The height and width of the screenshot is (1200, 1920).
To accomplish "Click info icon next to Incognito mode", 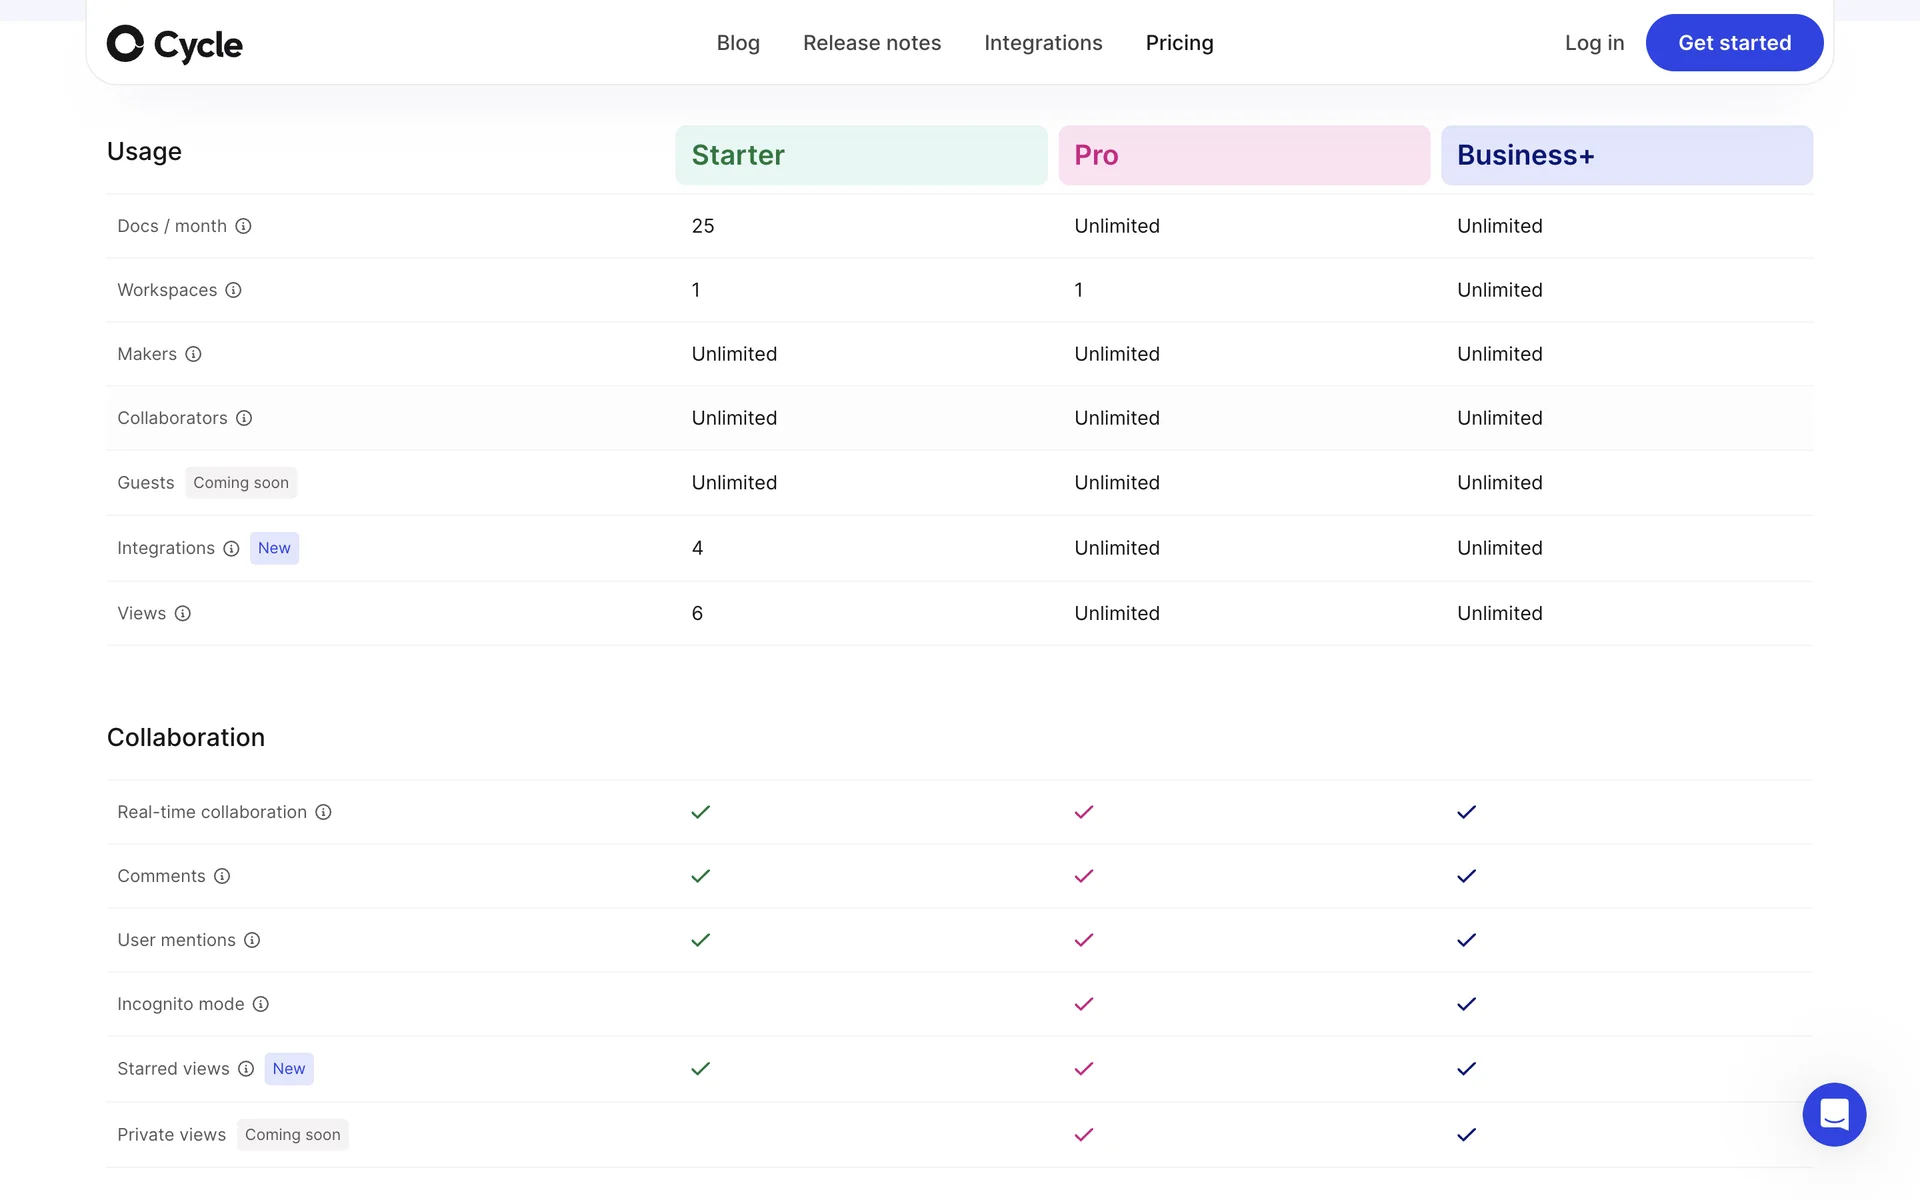I will pos(260,1004).
